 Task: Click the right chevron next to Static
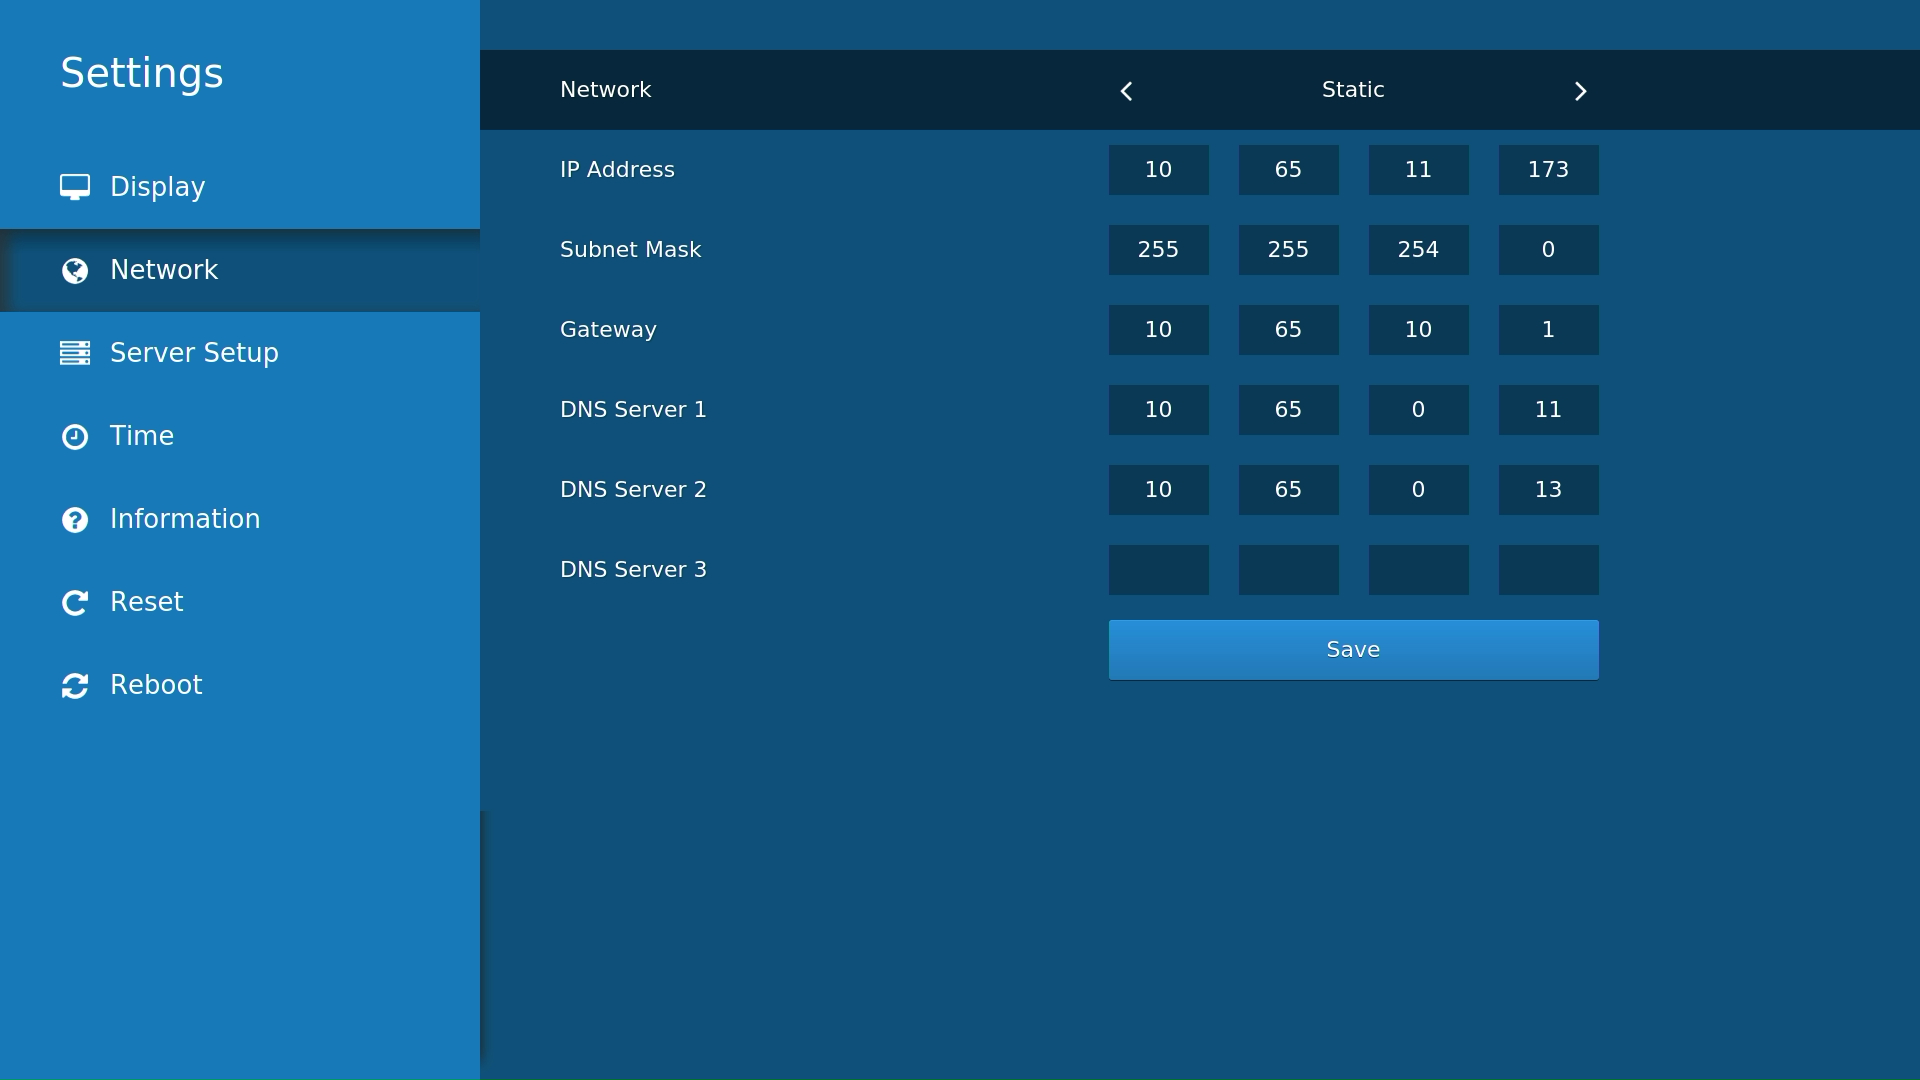coord(1580,90)
